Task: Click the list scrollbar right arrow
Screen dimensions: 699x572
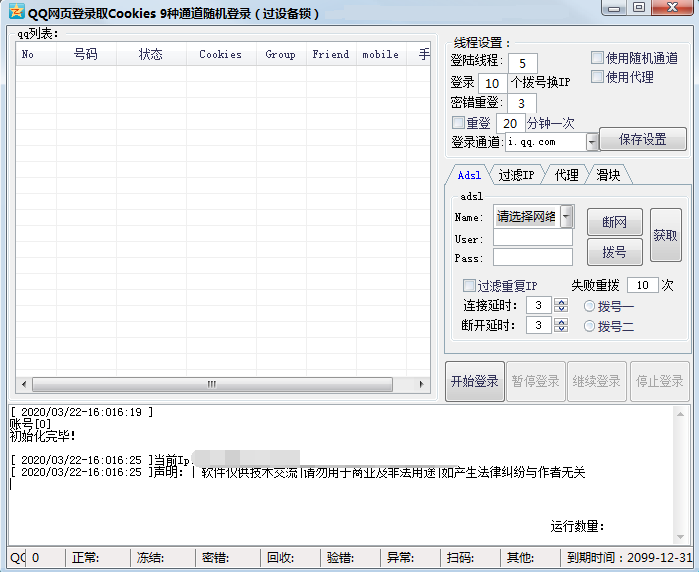Action: click(x=421, y=384)
